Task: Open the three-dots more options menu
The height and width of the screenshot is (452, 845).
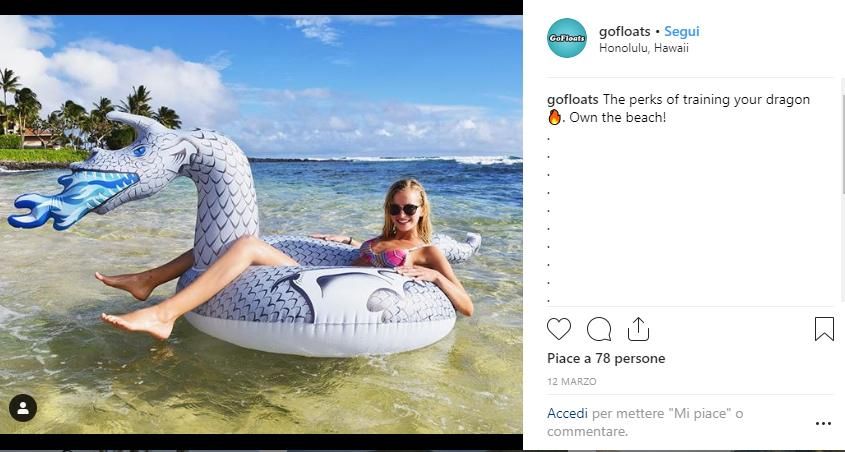Action: click(823, 423)
